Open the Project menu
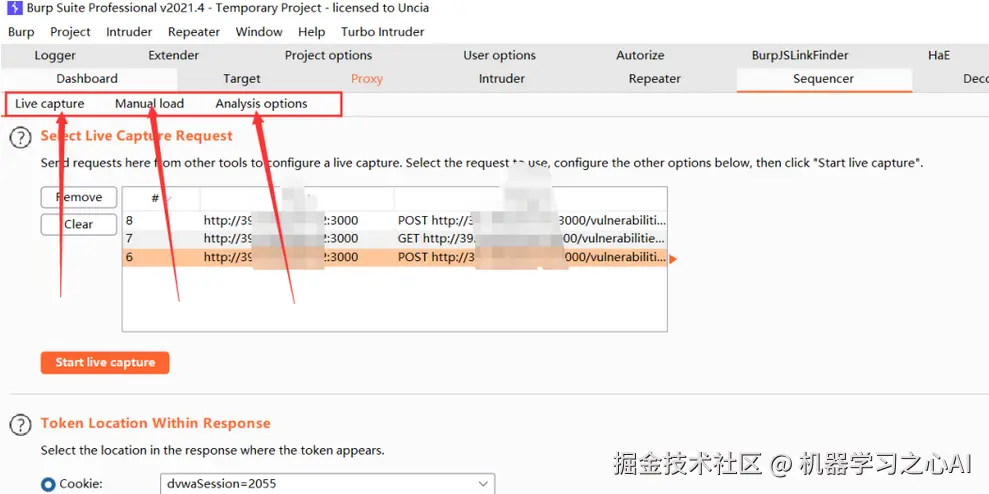The width and height of the screenshot is (989, 494). click(71, 32)
